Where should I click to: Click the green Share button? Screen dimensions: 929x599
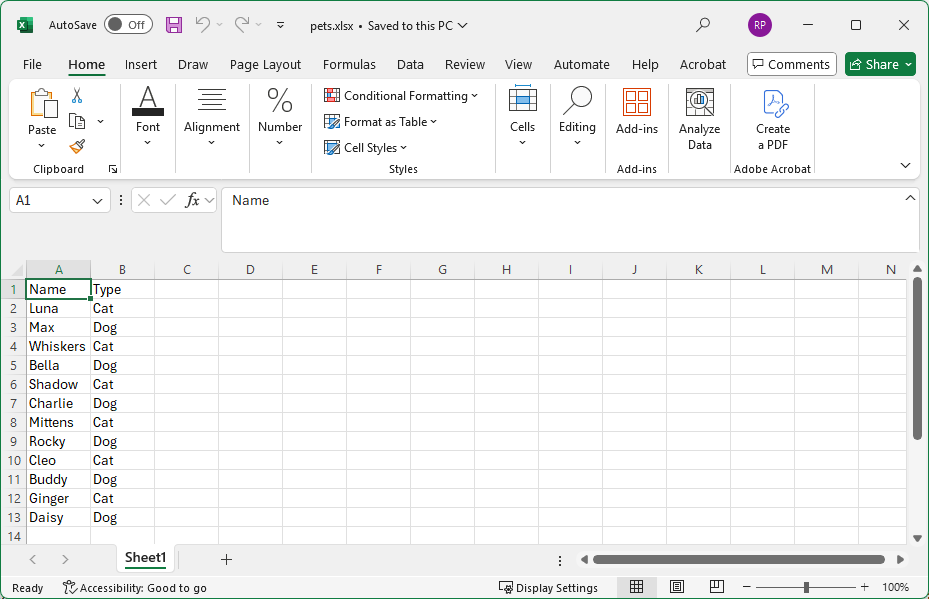(x=880, y=64)
